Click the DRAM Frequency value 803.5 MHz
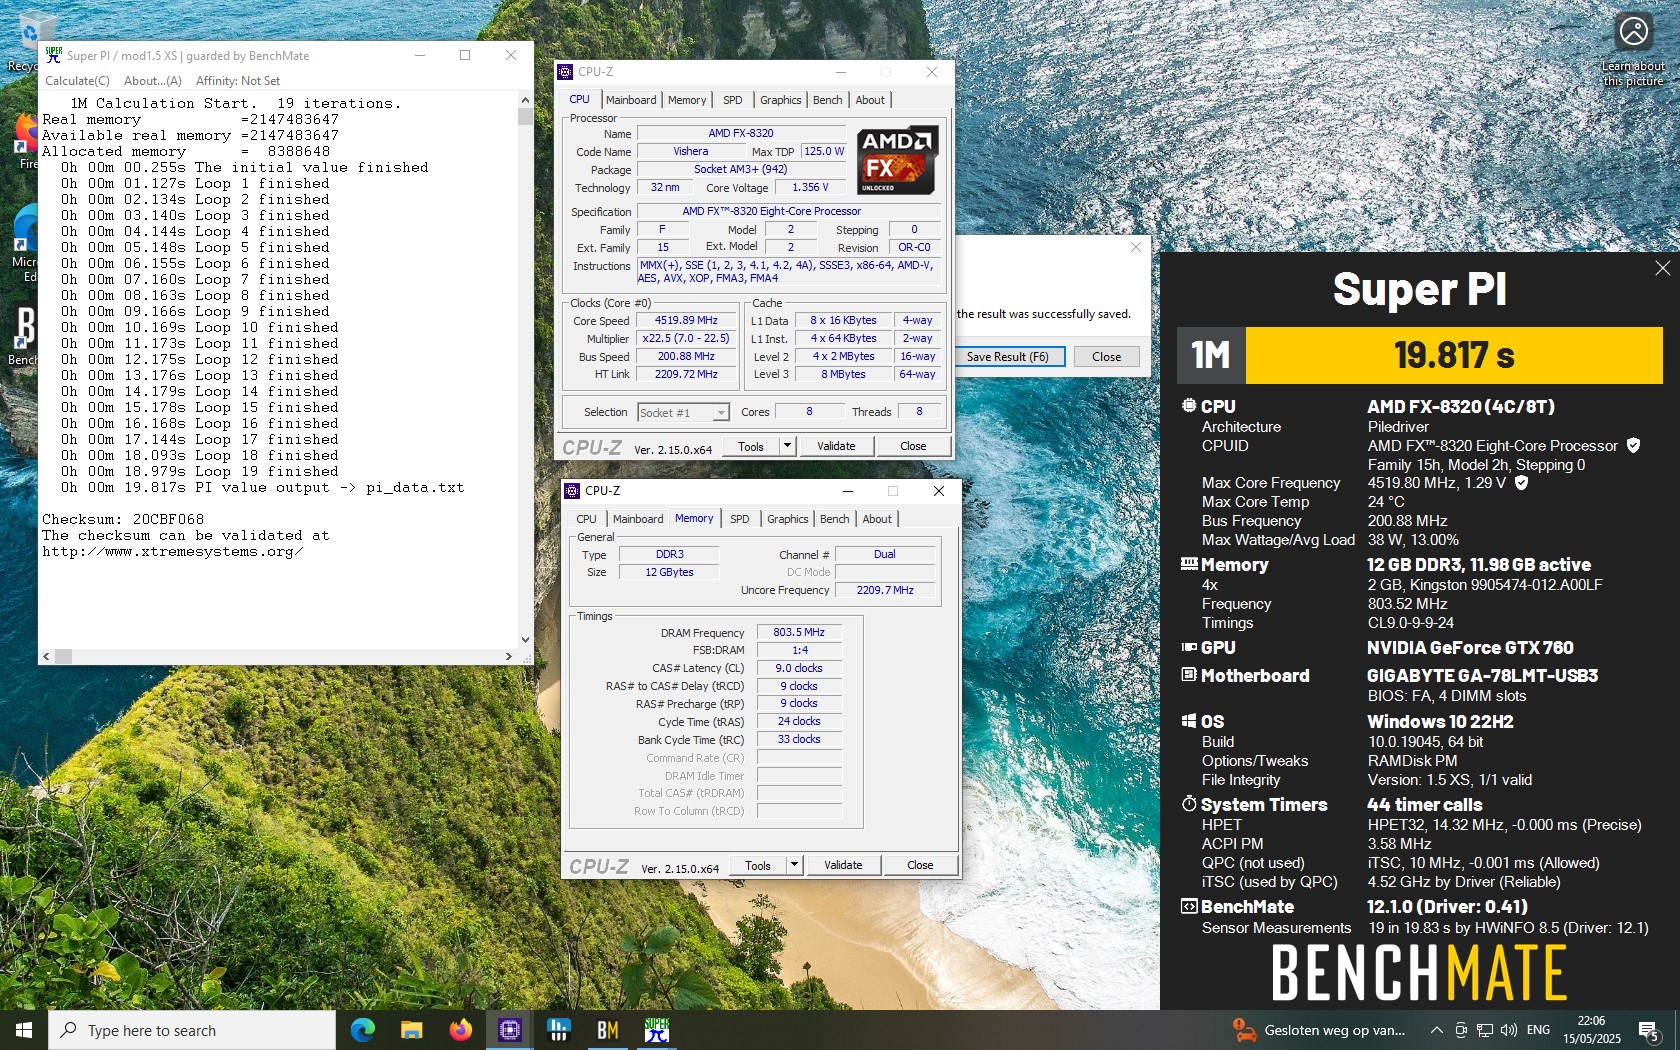Image resolution: width=1680 pixels, height=1050 pixels. pos(799,632)
